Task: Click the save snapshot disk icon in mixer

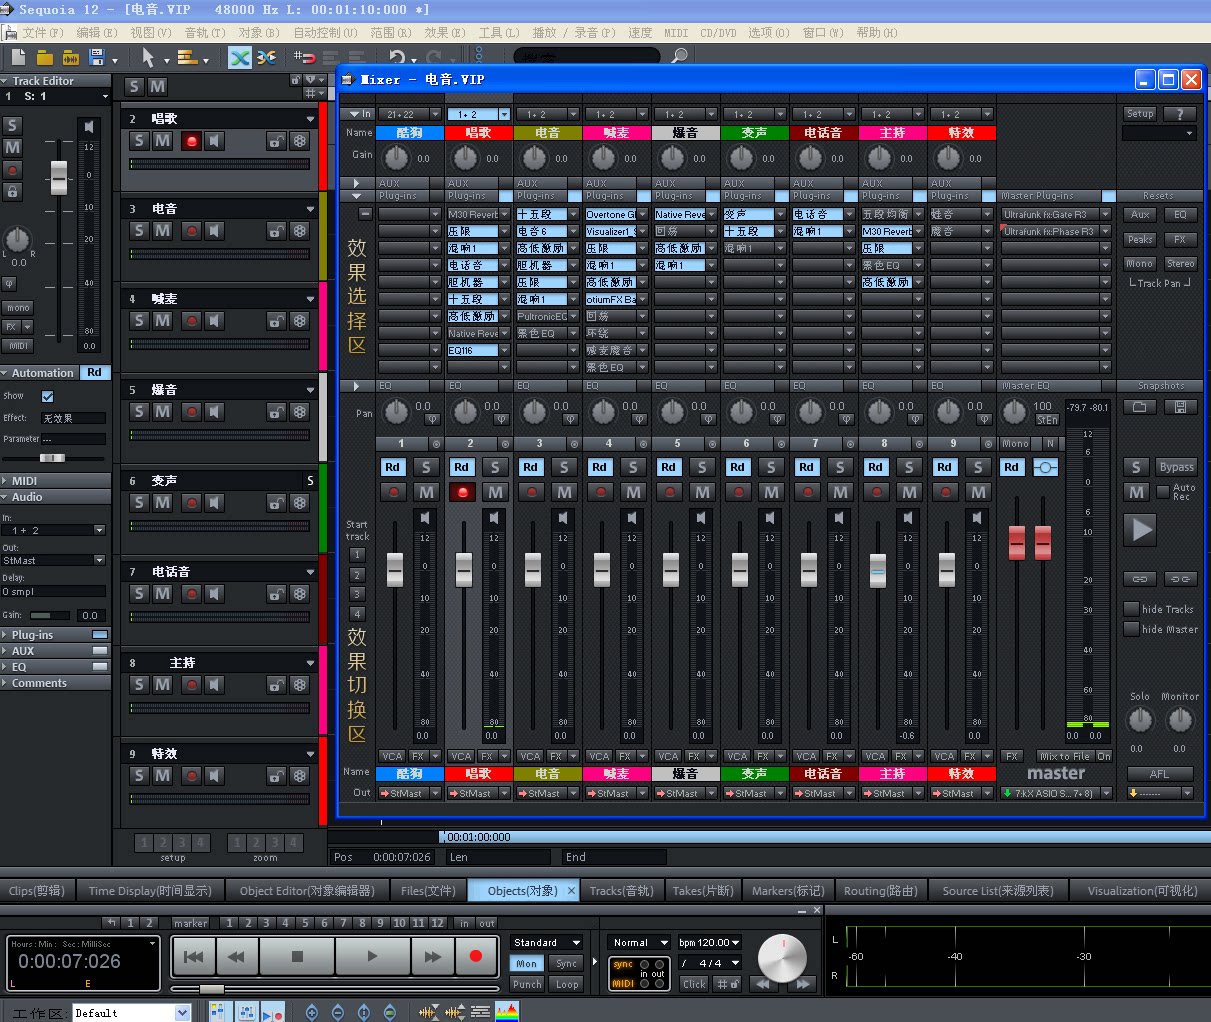Action: pos(1180,407)
